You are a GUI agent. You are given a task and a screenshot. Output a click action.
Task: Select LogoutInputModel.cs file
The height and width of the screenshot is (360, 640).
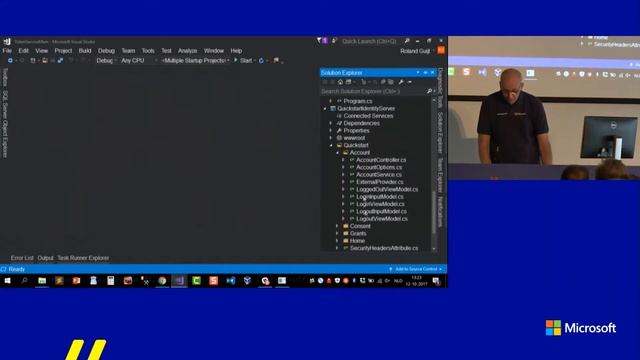coord(381,211)
